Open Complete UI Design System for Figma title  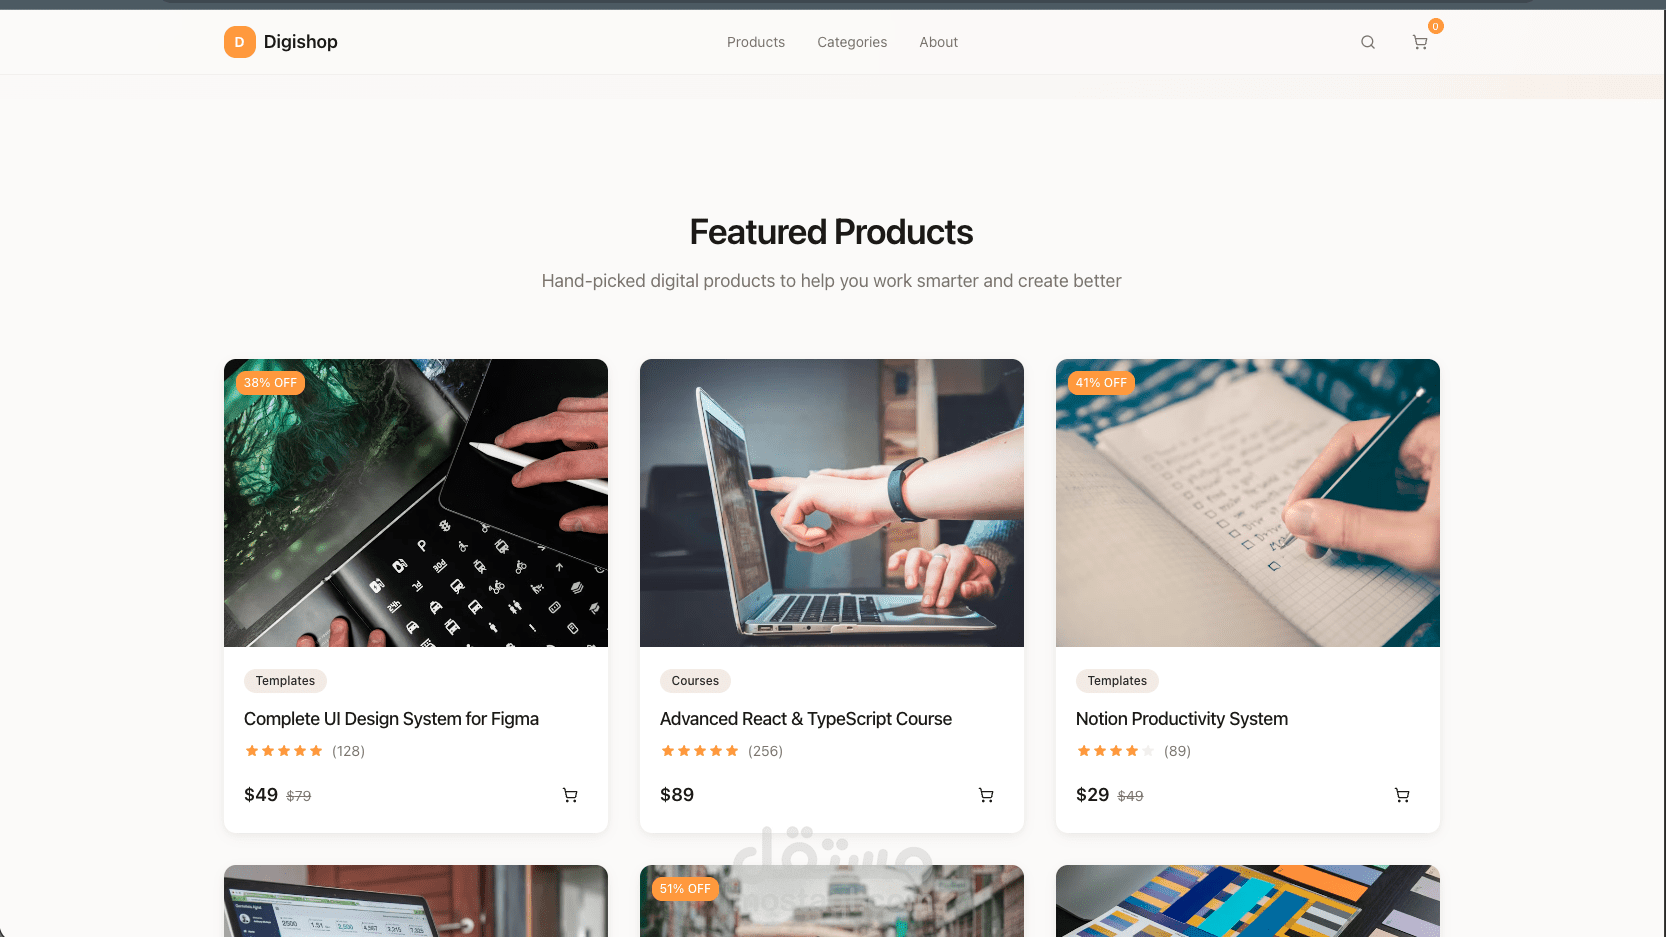pyautogui.click(x=391, y=719)
